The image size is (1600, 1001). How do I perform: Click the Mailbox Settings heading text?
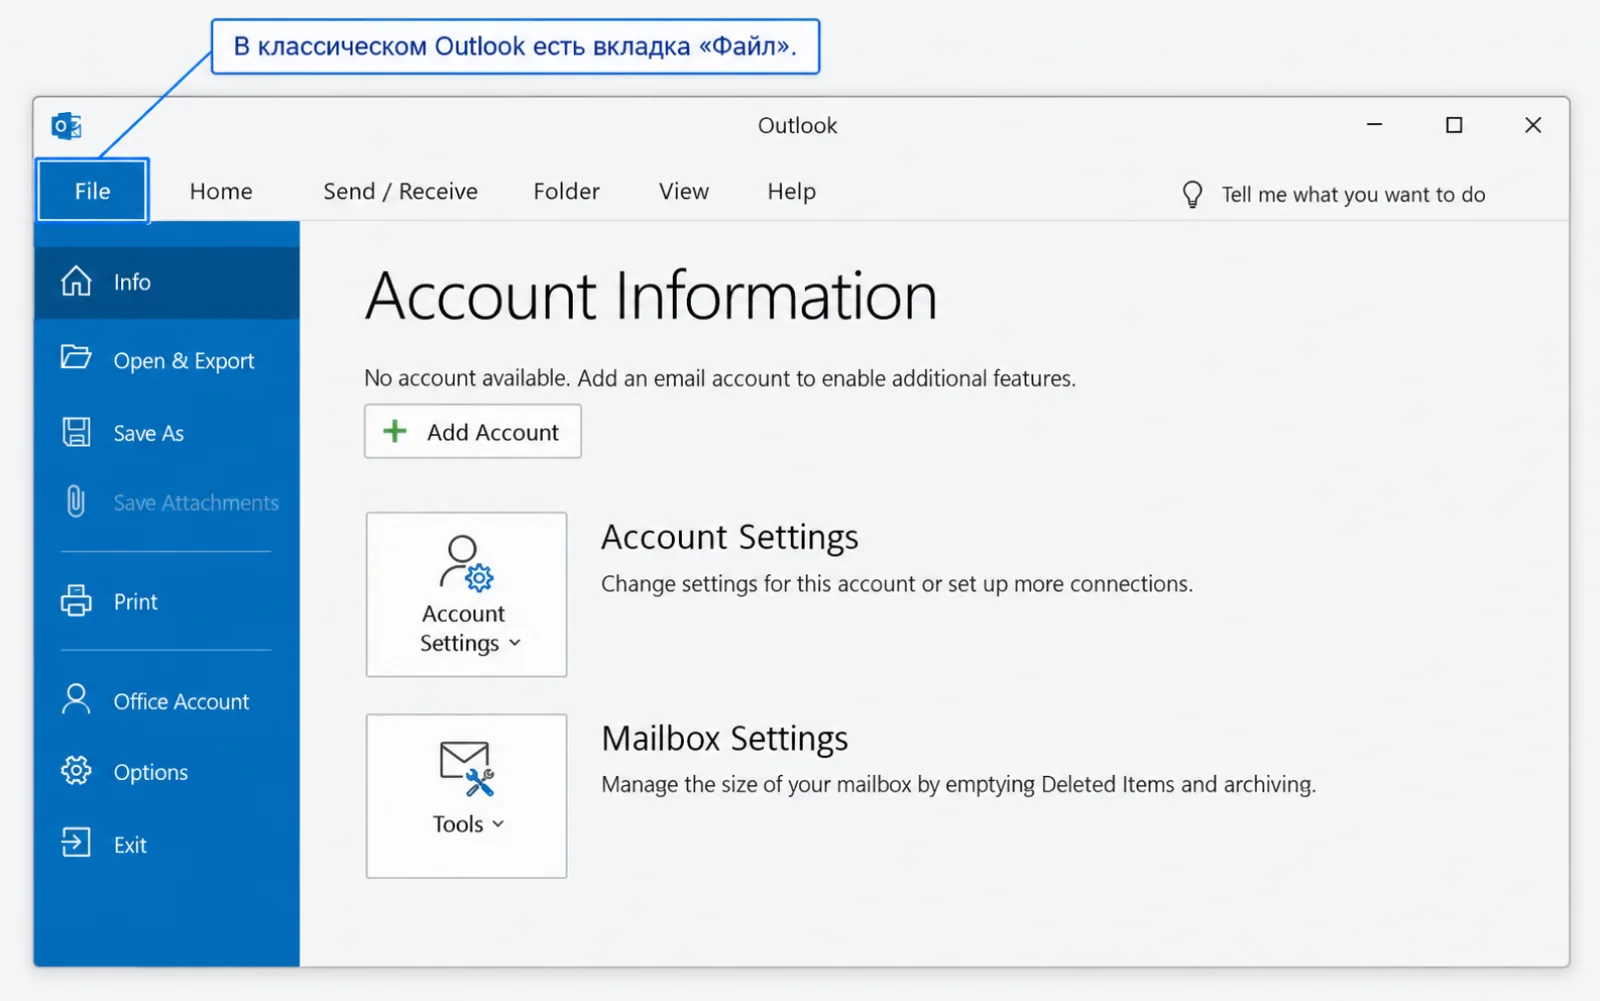[724, 738]
